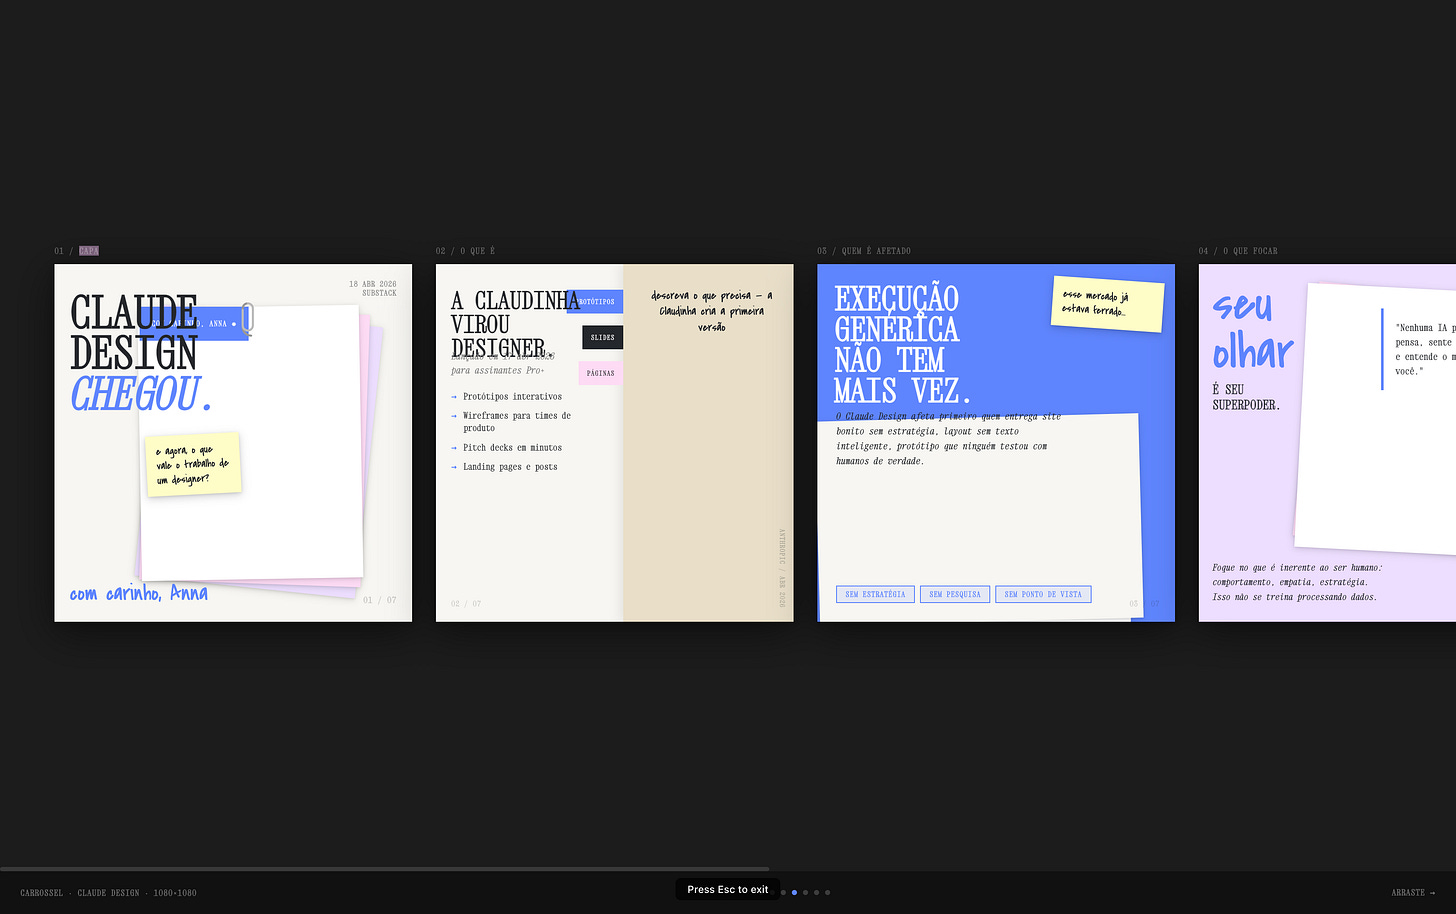Click the SEM PESQUISA tag
The width and height of the screenshot is (1456, 914).
coord(955,594)
